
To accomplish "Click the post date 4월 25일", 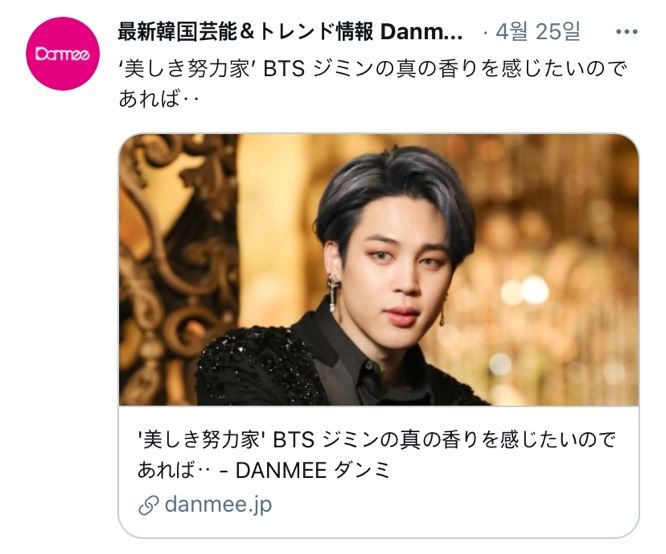I will [x=538, y=31].
